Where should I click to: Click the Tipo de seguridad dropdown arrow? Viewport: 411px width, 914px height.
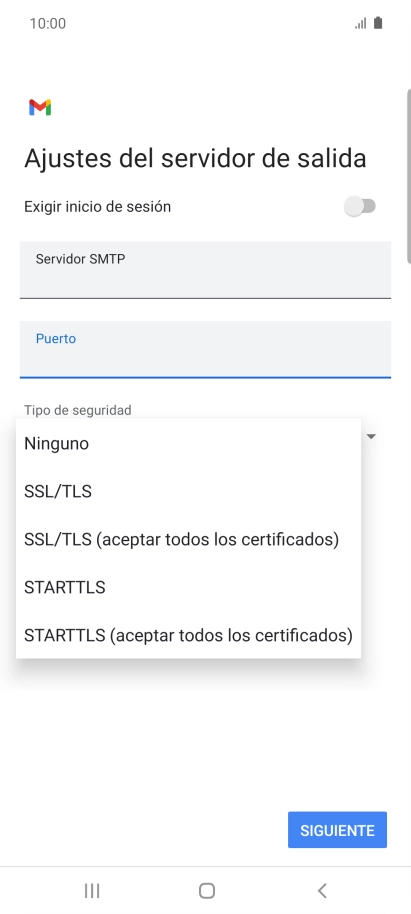[x=371, y=436]
